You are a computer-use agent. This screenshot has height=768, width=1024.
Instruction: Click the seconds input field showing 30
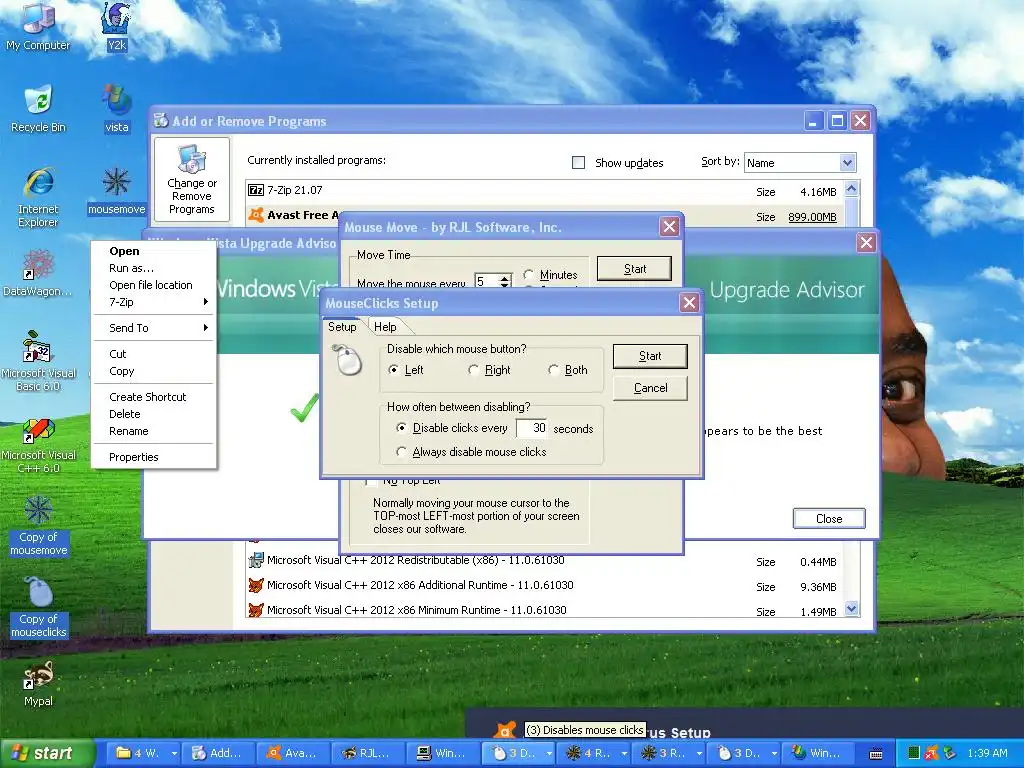coord(531,428)
